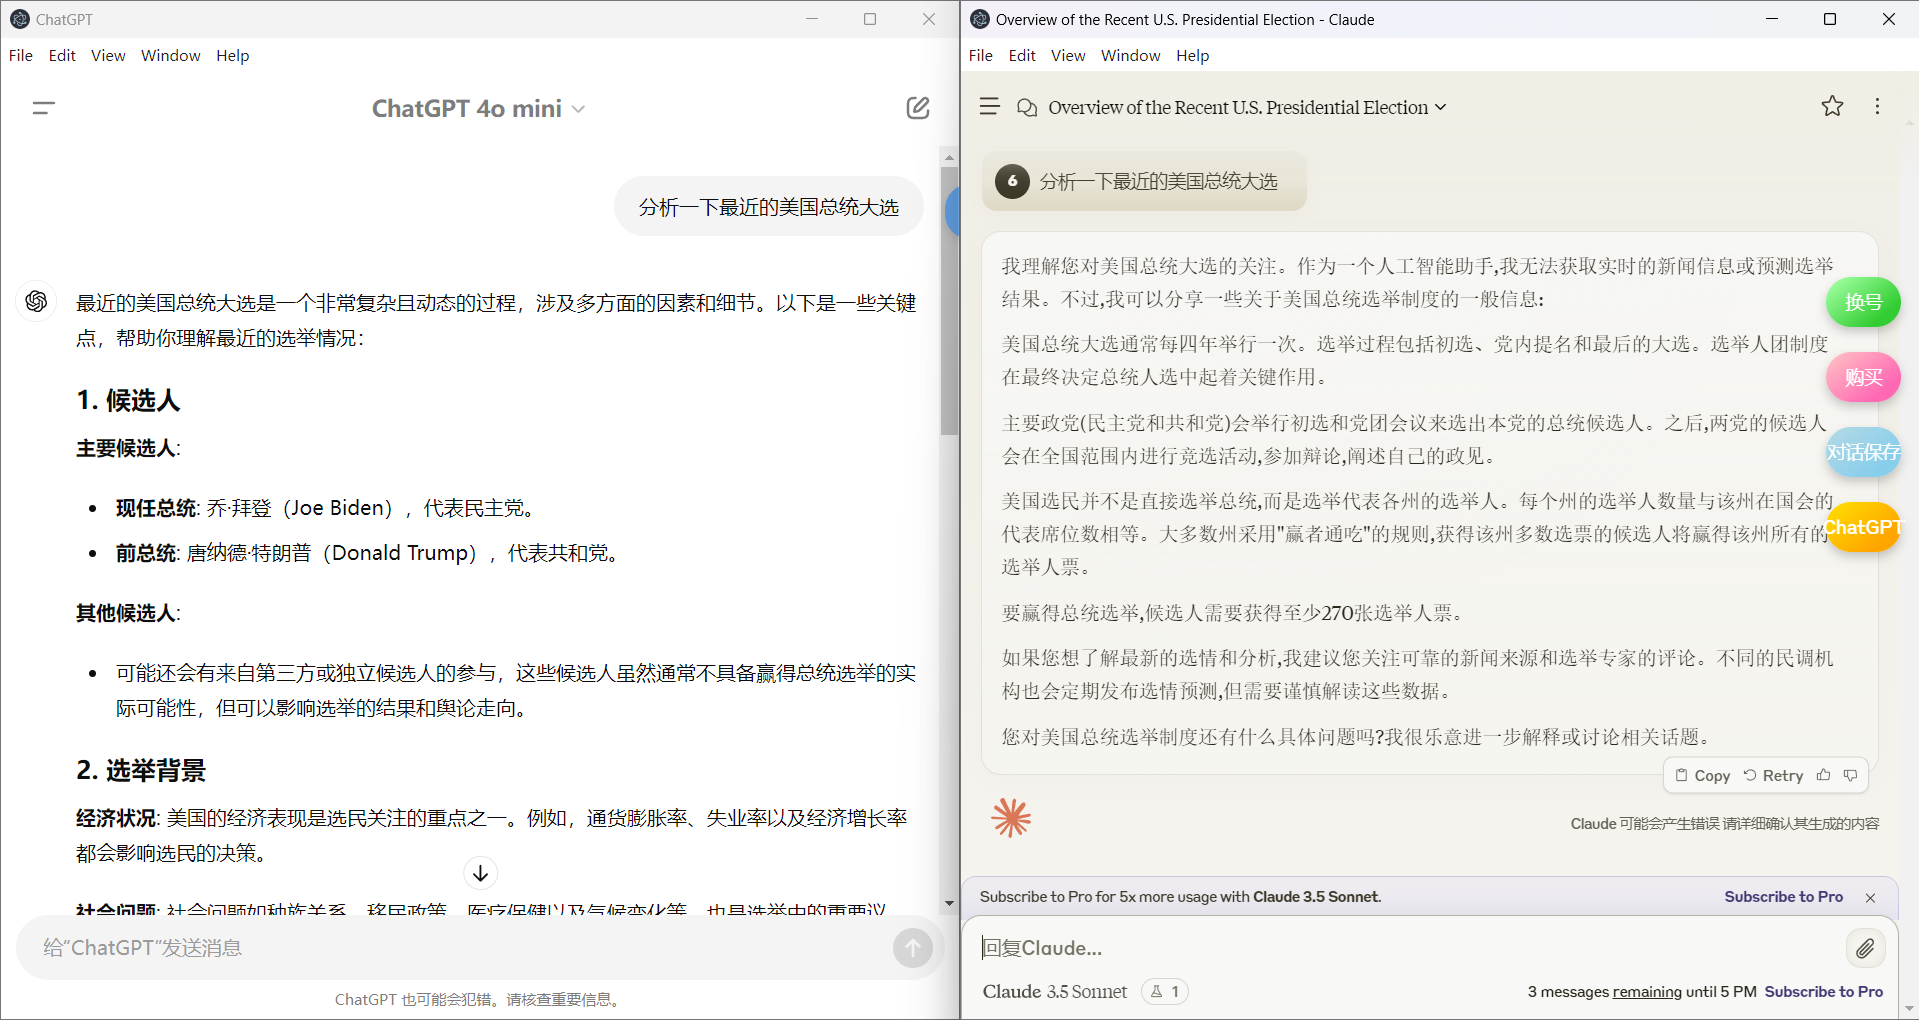Click the ChatGPT scrollbar down arrow
The width and height of the screenshot is (1919, 1020).
[x=949, y=903]
